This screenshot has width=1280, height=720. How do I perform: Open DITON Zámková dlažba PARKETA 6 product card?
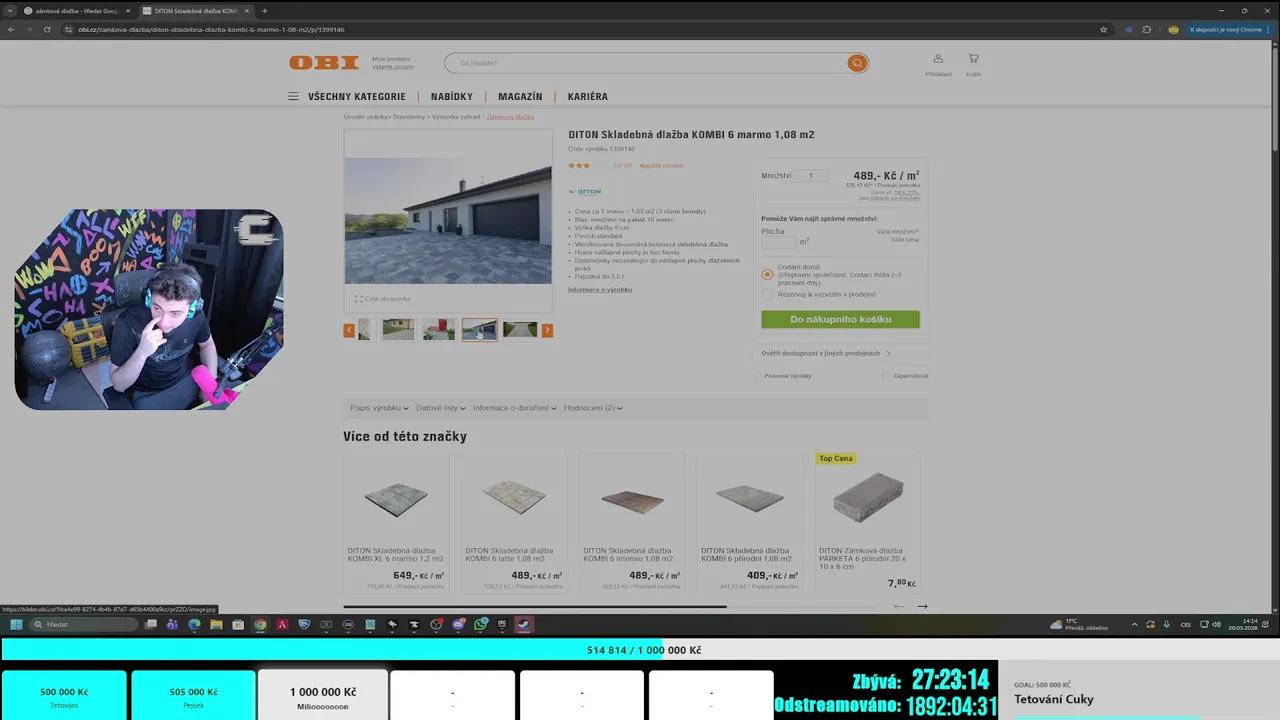(x=867, y=522)
